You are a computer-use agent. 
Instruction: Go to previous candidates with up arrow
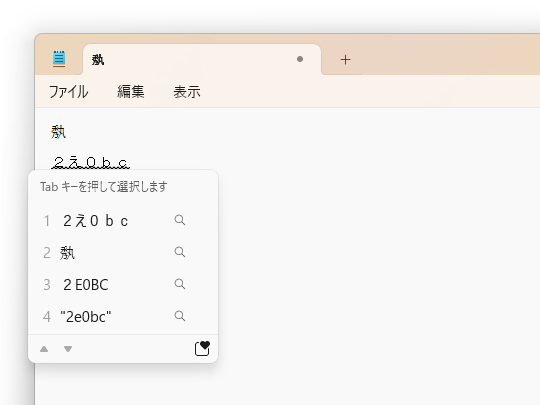44,349
